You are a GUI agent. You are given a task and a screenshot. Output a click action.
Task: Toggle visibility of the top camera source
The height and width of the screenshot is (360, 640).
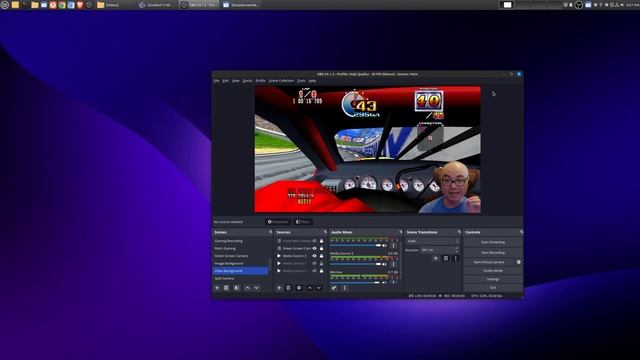point(314,241)
